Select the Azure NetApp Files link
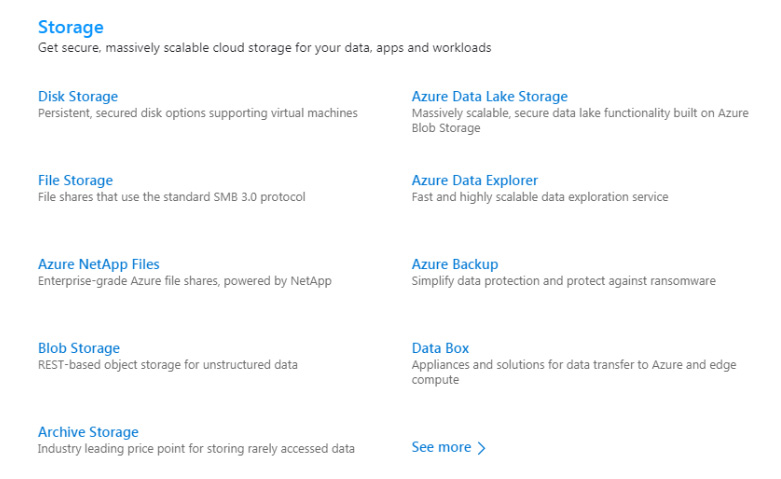Screen dimensions: 781x479 (x=99, y=264)
